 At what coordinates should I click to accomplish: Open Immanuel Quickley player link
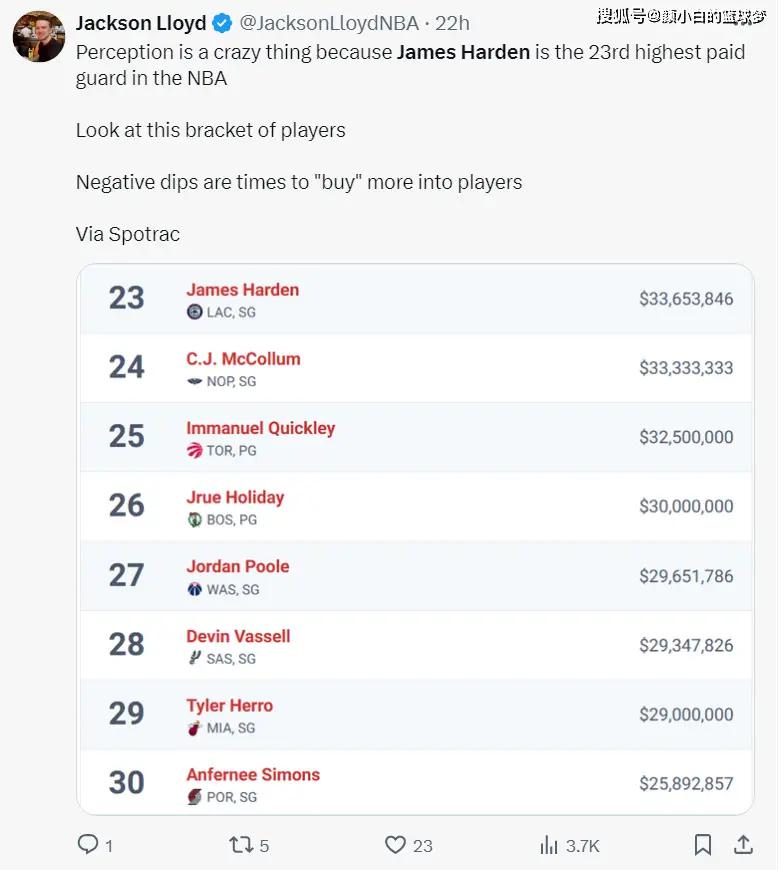pyautogui.click(x=261, y=428)
